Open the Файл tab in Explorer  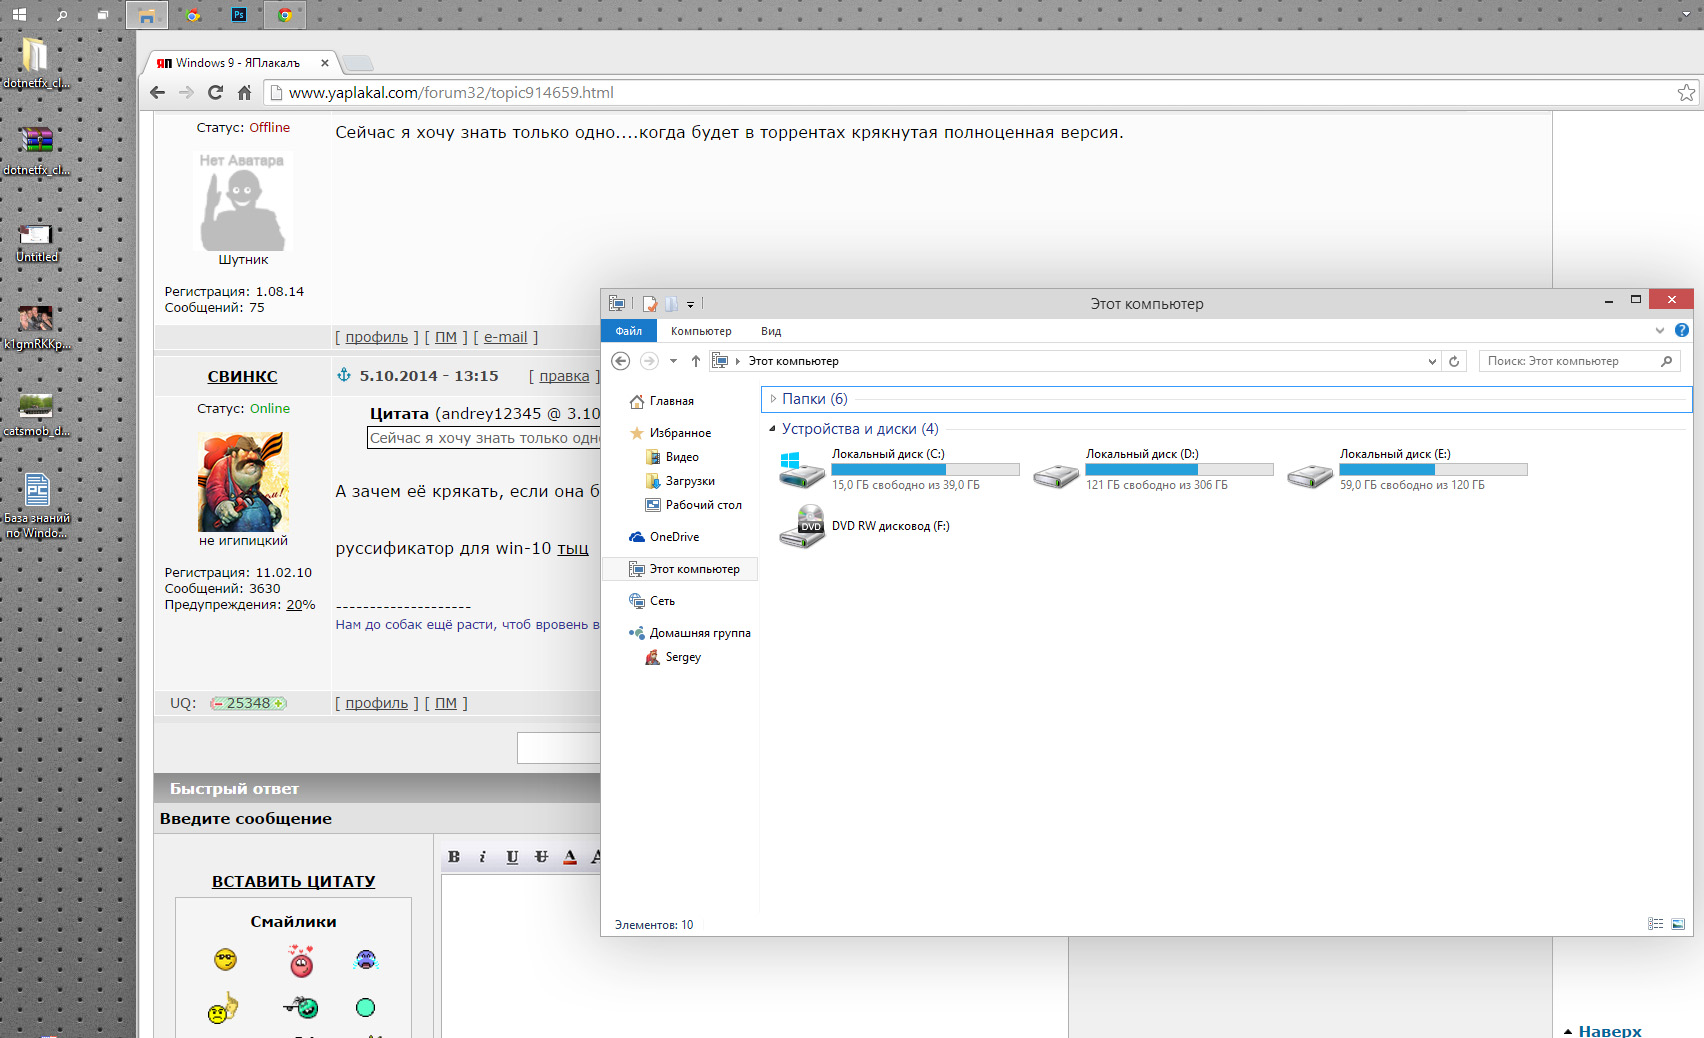629,331
